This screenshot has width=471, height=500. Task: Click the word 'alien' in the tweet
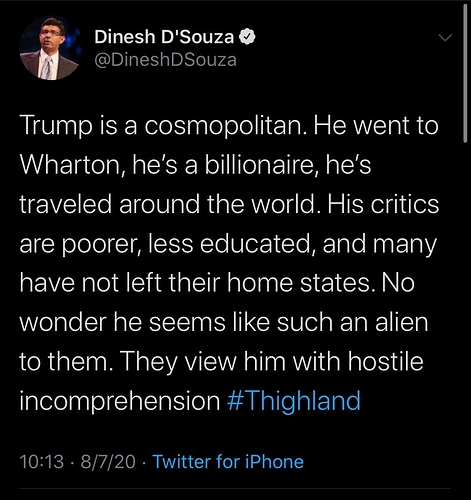tap(402, 322)
